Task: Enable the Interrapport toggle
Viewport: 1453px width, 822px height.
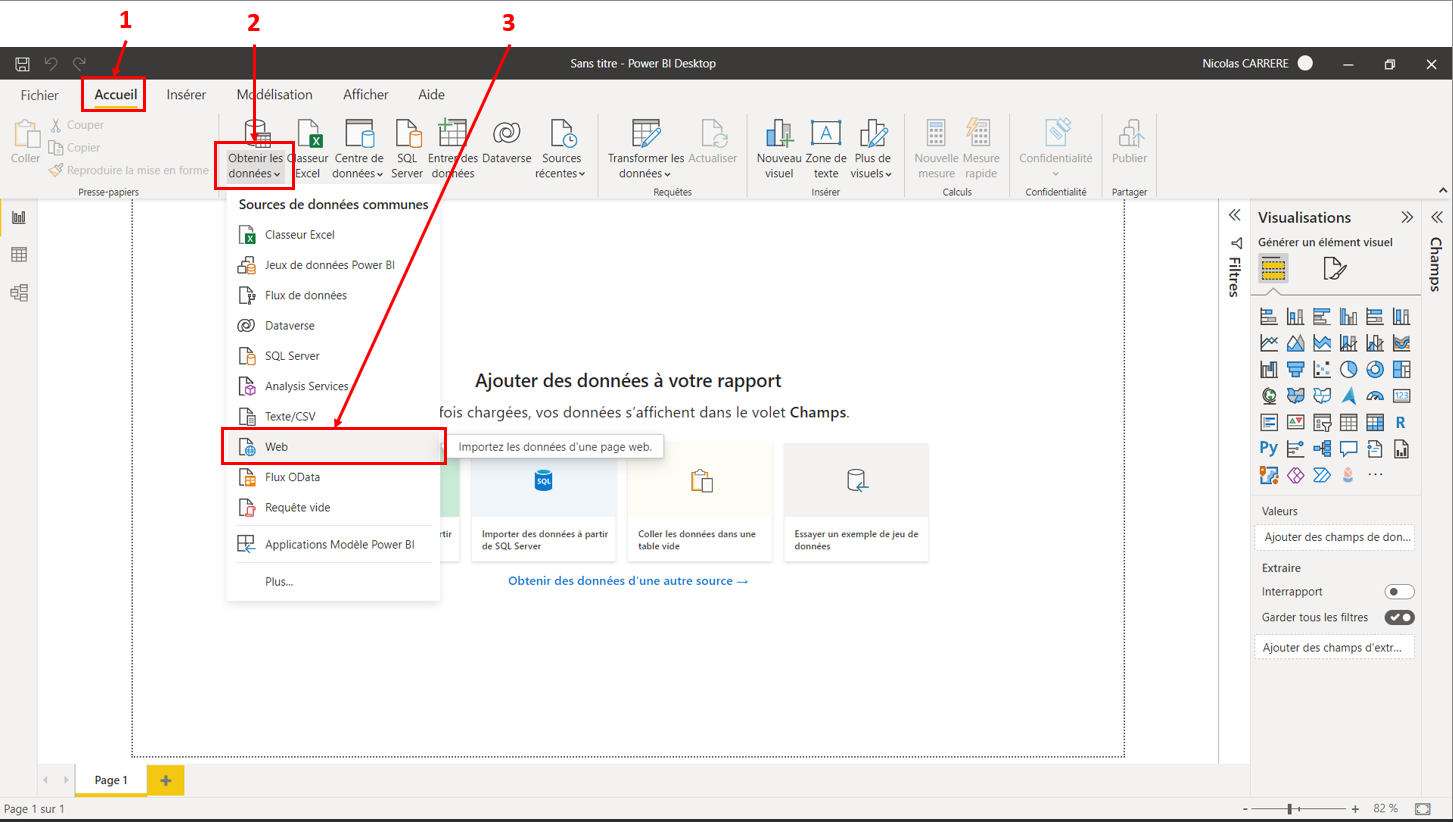Action: point(1399,591)
